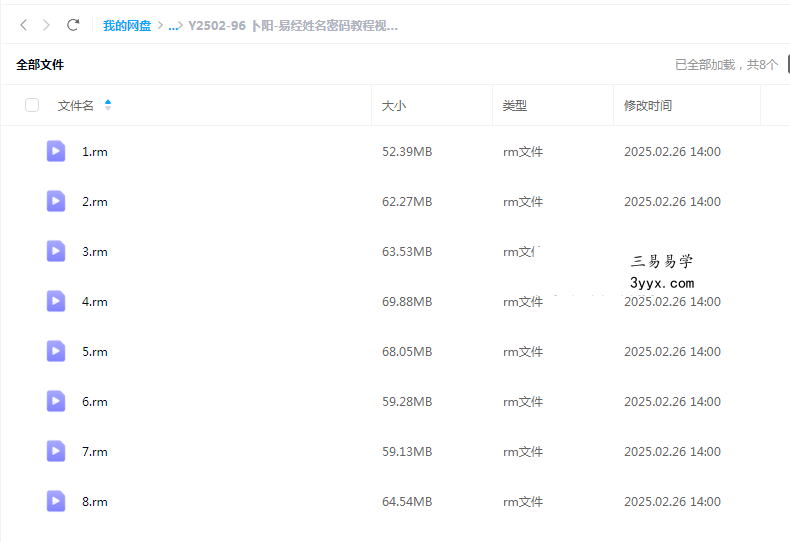This screenshot has height=542, width=790.
Task: Select the 全部文件 heading
Action: click(x=40, y=64)
